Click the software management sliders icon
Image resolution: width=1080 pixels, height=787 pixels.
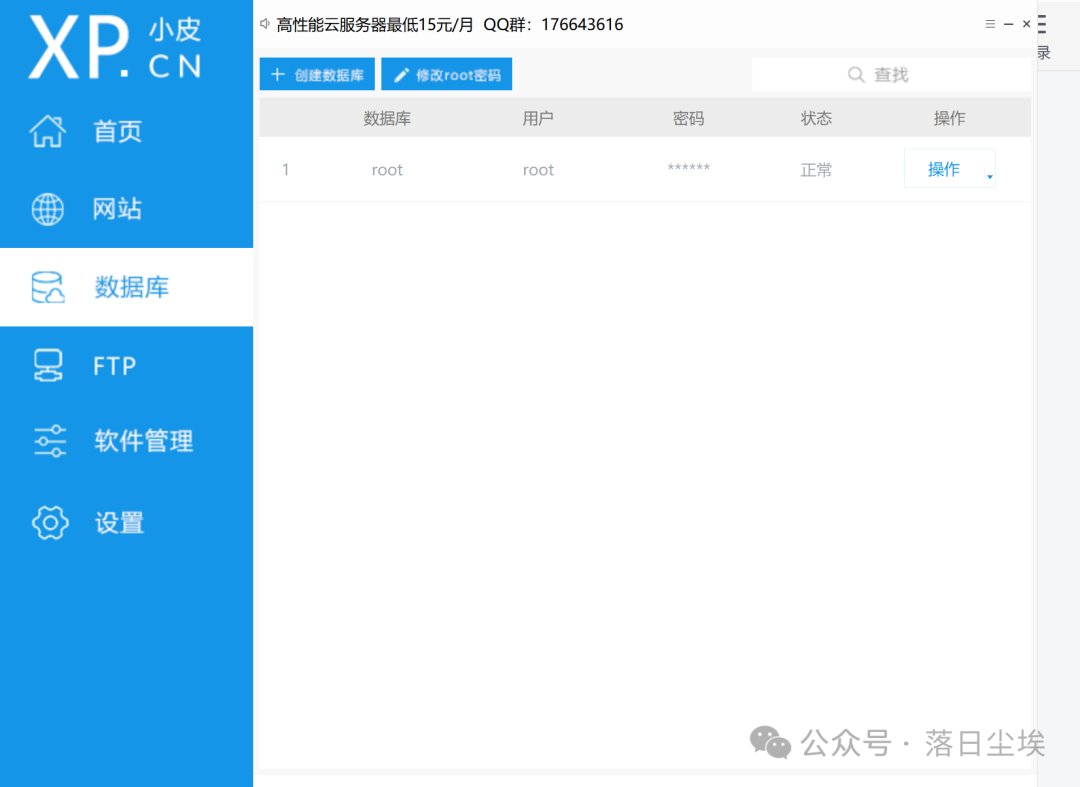point(50,441)
